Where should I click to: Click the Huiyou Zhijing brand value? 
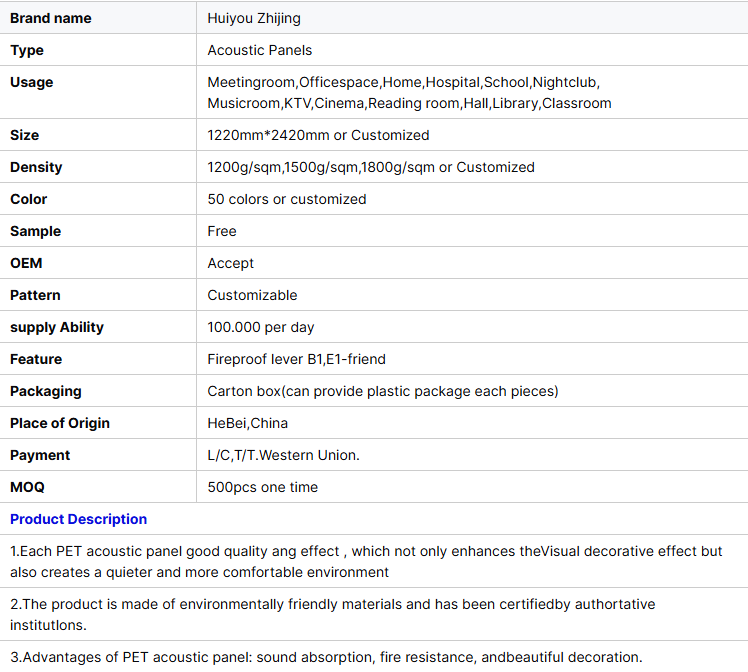pos(254,18)
